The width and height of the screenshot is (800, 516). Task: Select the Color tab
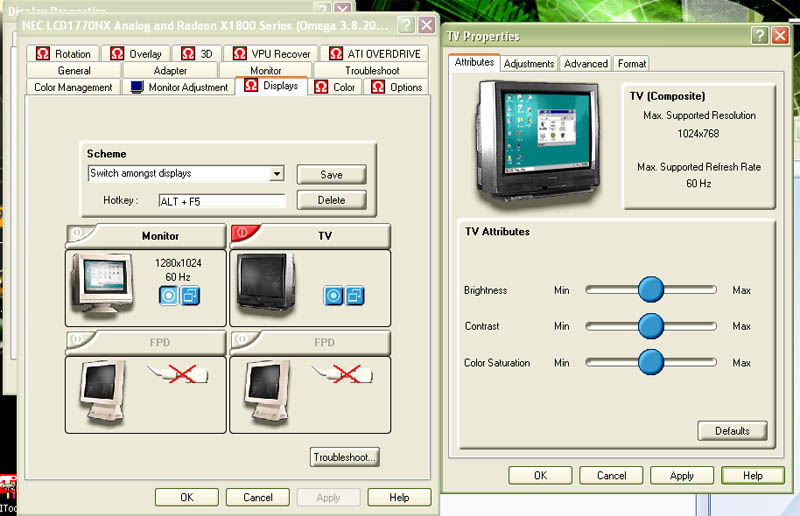(335, 87)
